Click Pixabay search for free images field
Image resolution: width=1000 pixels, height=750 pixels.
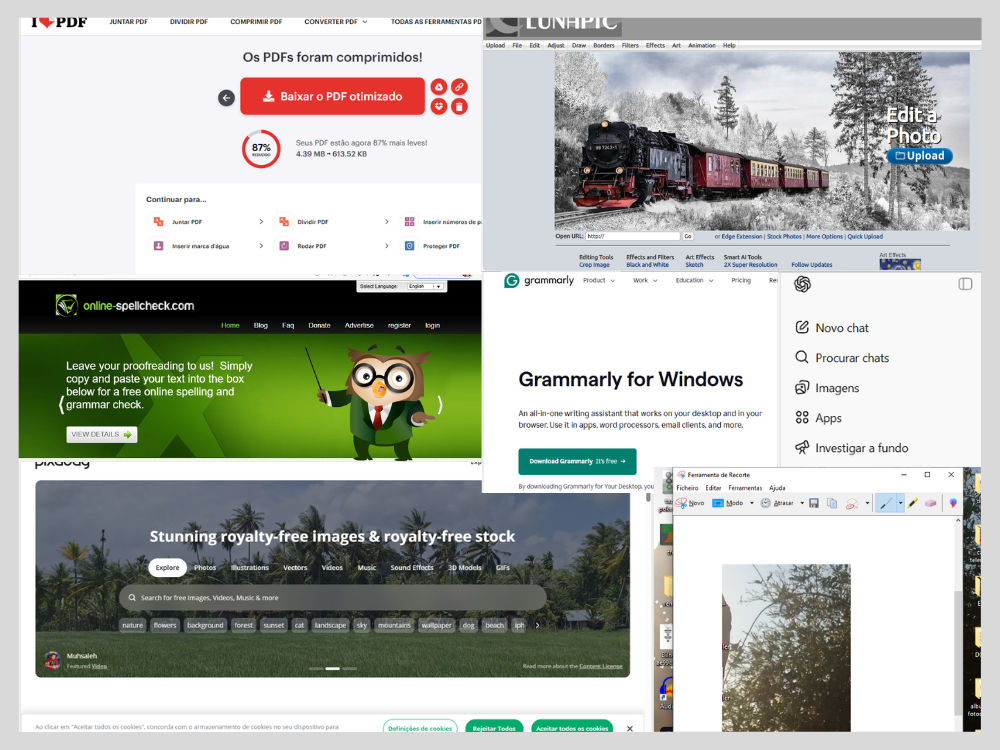pos(332,598)
